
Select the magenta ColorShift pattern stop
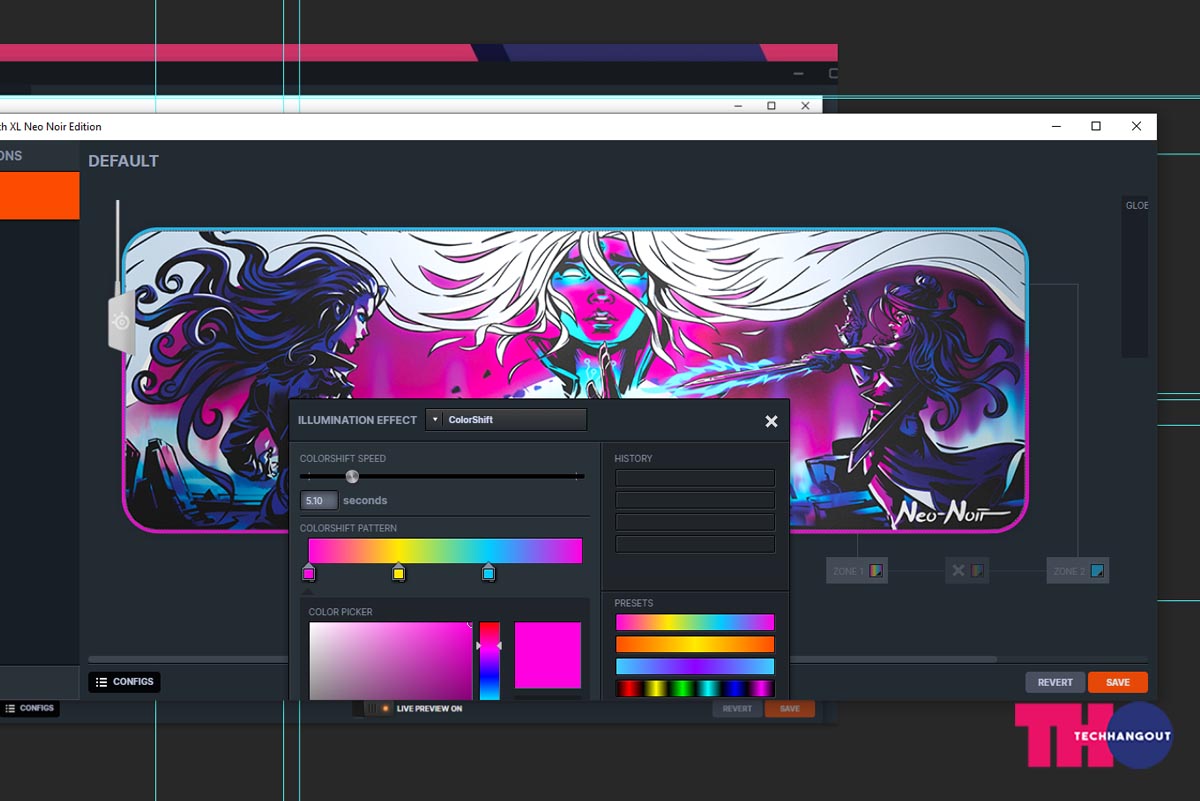click(x=308, y=573)
